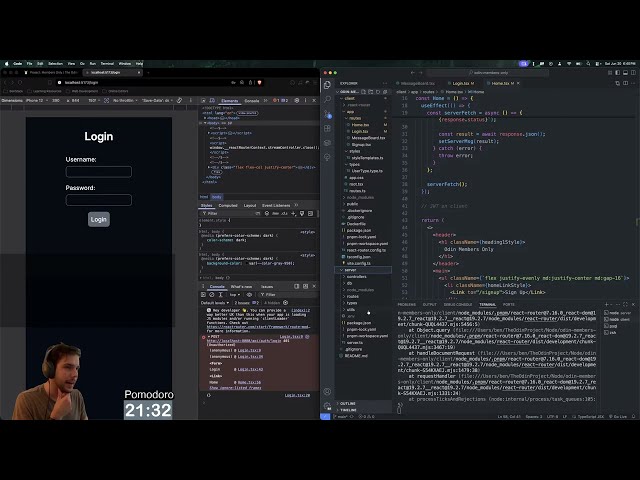The height and width of the screenshot is (480, 640).
Task: Click the new style rule plus icon
Action: tap(293, 213)
